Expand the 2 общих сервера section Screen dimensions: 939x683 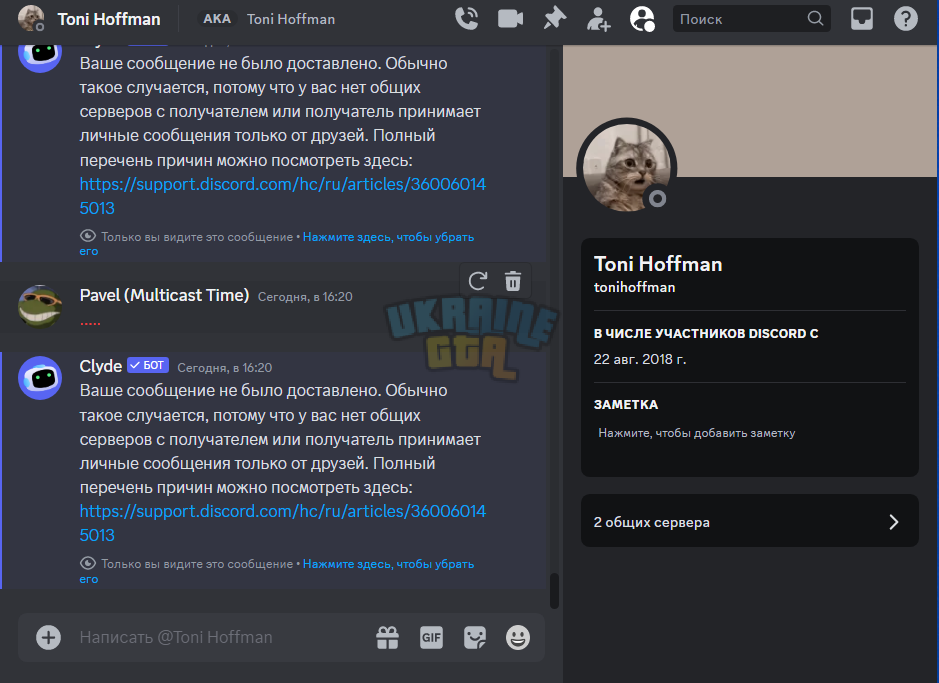point(750,521)
